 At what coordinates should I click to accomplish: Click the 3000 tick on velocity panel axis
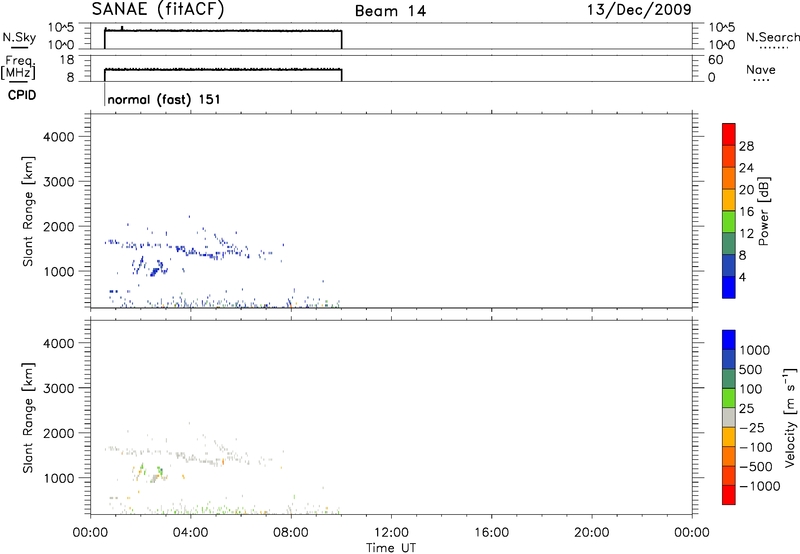[x=59, y=389]
